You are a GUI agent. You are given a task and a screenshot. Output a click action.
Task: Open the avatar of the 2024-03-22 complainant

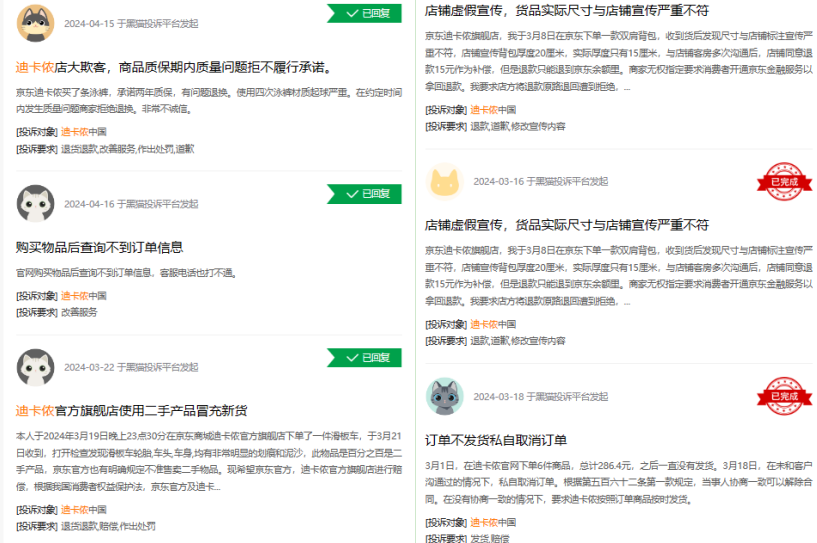35,367
